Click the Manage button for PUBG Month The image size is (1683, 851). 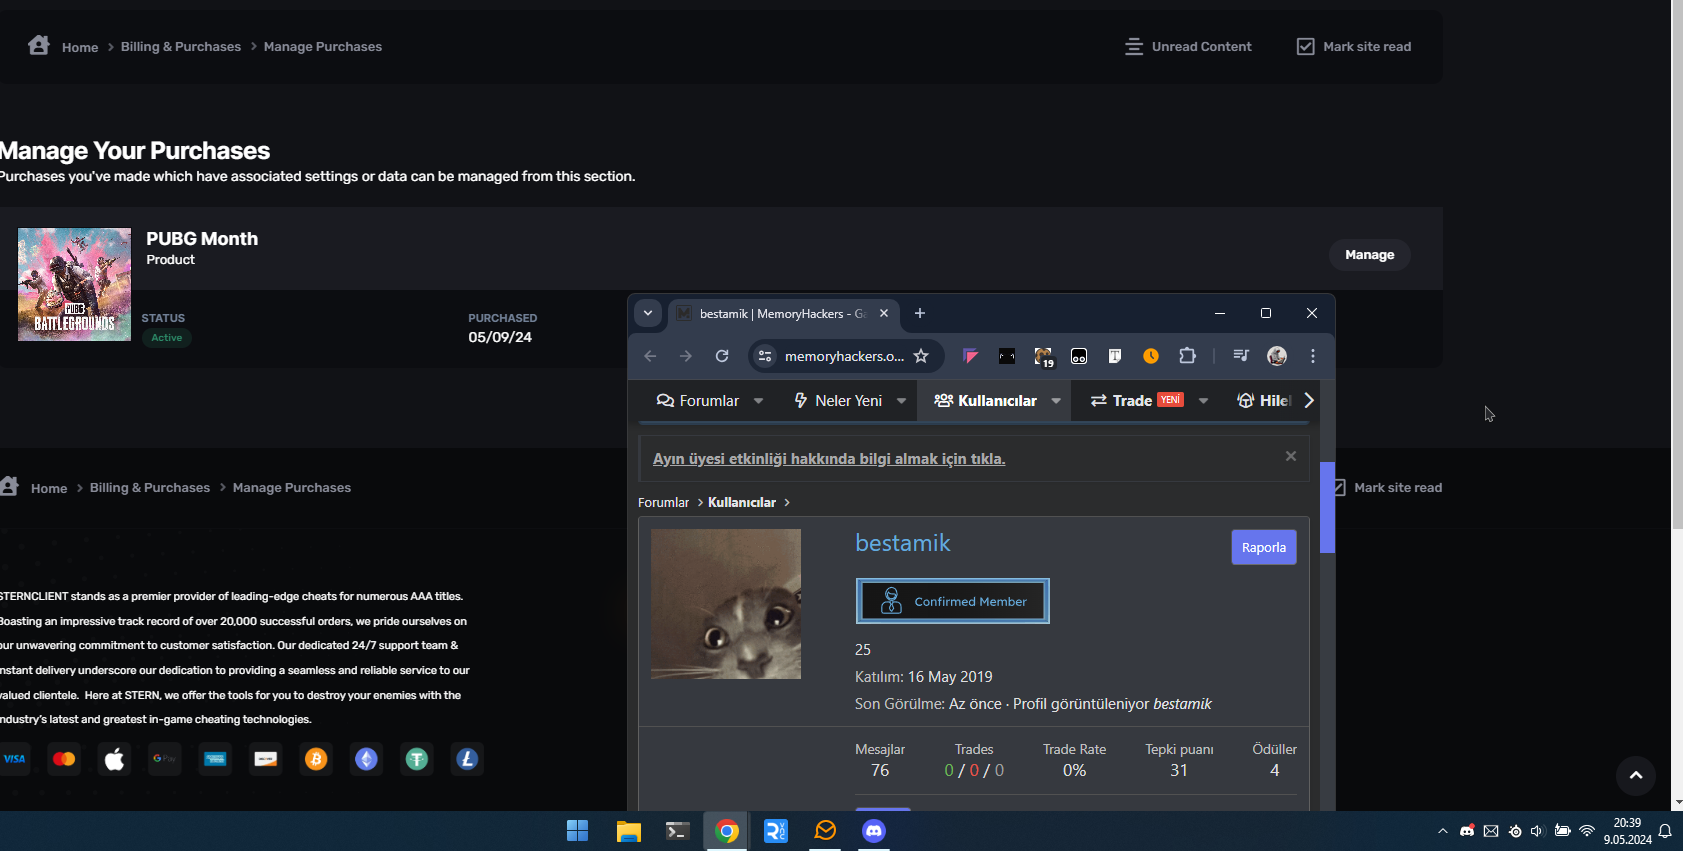(x=1369, y=255)
